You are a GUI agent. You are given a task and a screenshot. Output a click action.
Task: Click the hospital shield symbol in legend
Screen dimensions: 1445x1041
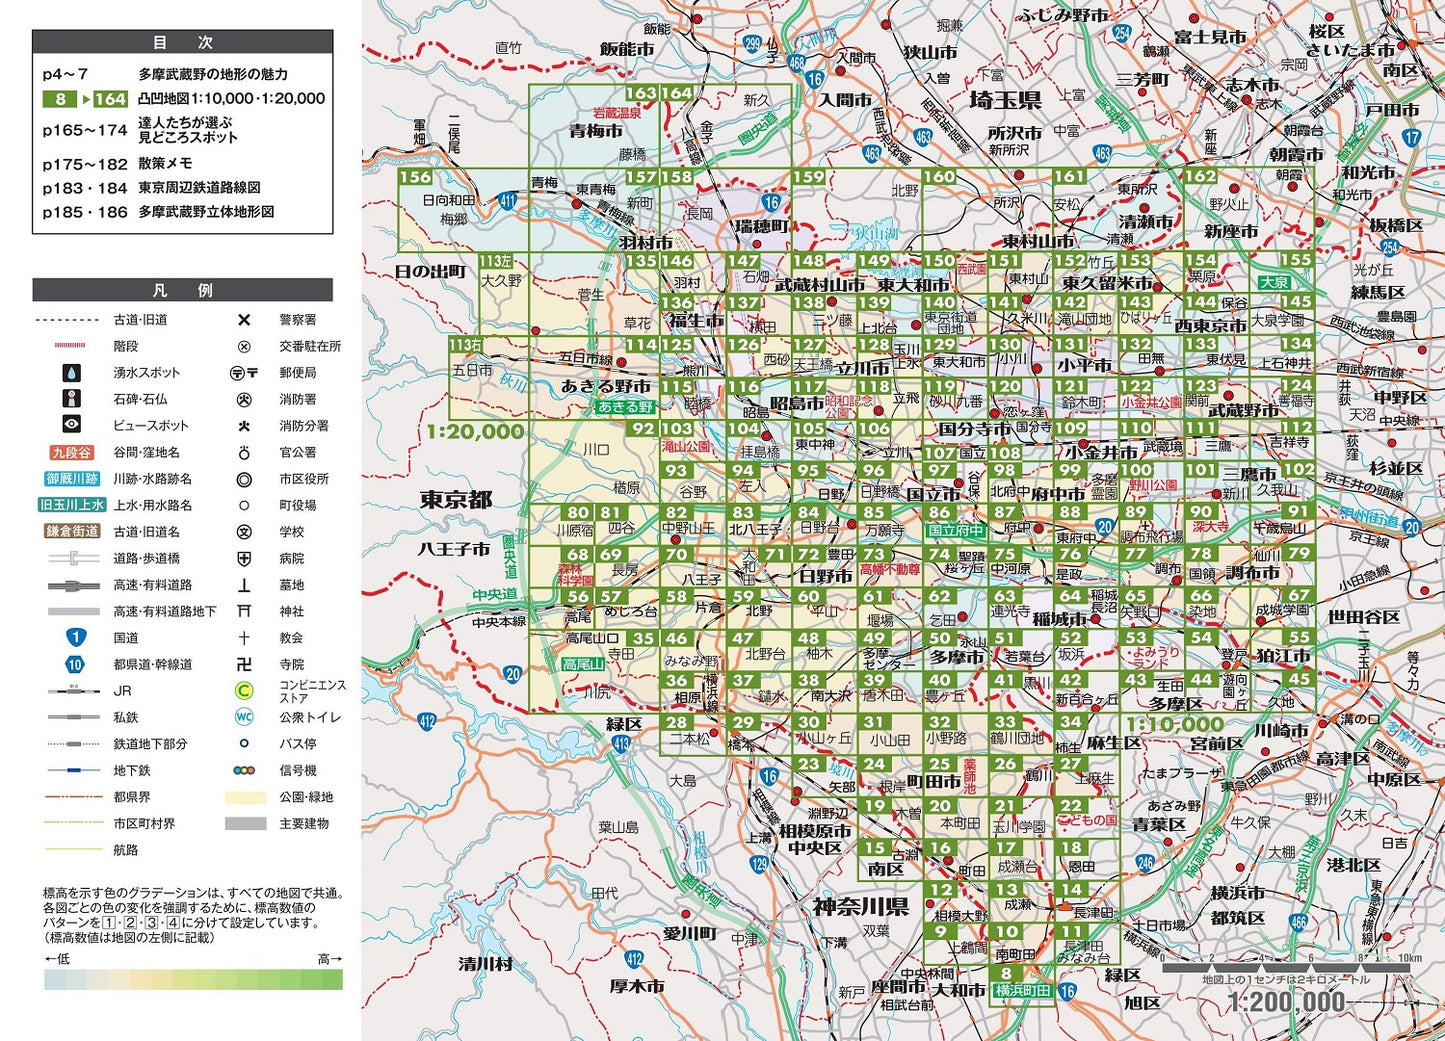244,558
